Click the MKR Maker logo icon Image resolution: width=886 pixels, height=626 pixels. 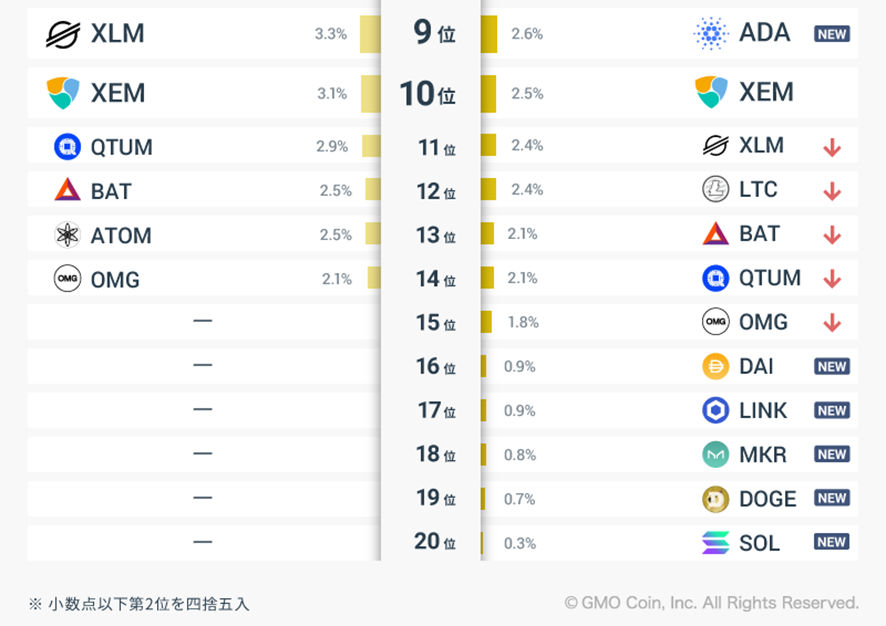coord(715,454)
